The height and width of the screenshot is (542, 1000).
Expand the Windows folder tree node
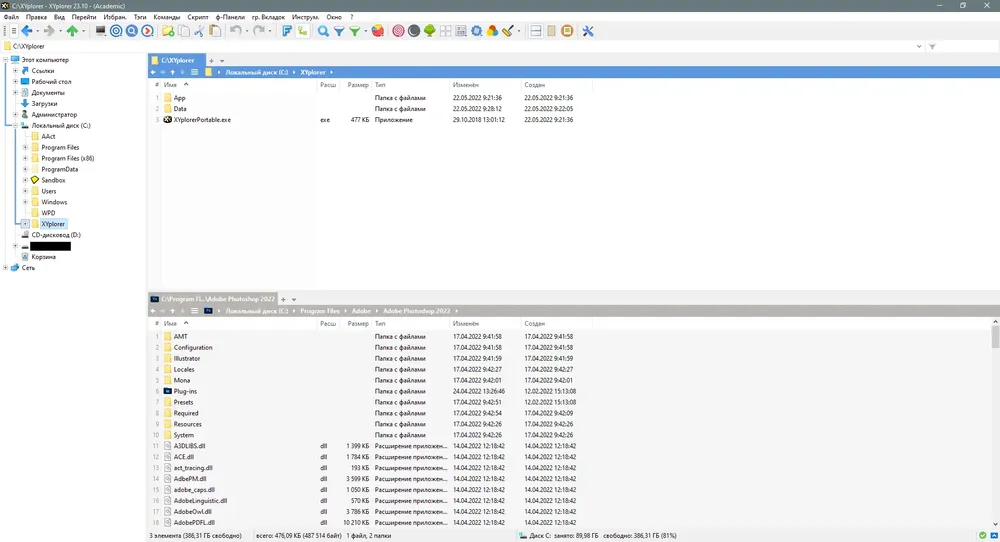click(25, 202)
